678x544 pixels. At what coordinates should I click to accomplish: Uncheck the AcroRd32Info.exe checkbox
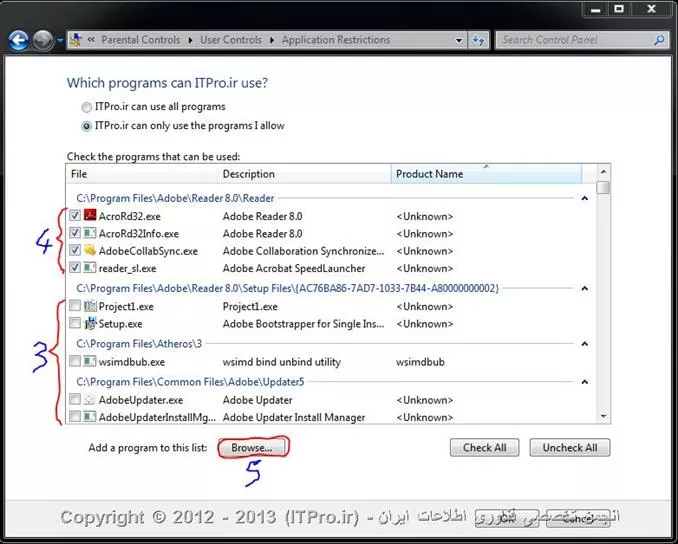coord(75,233)
